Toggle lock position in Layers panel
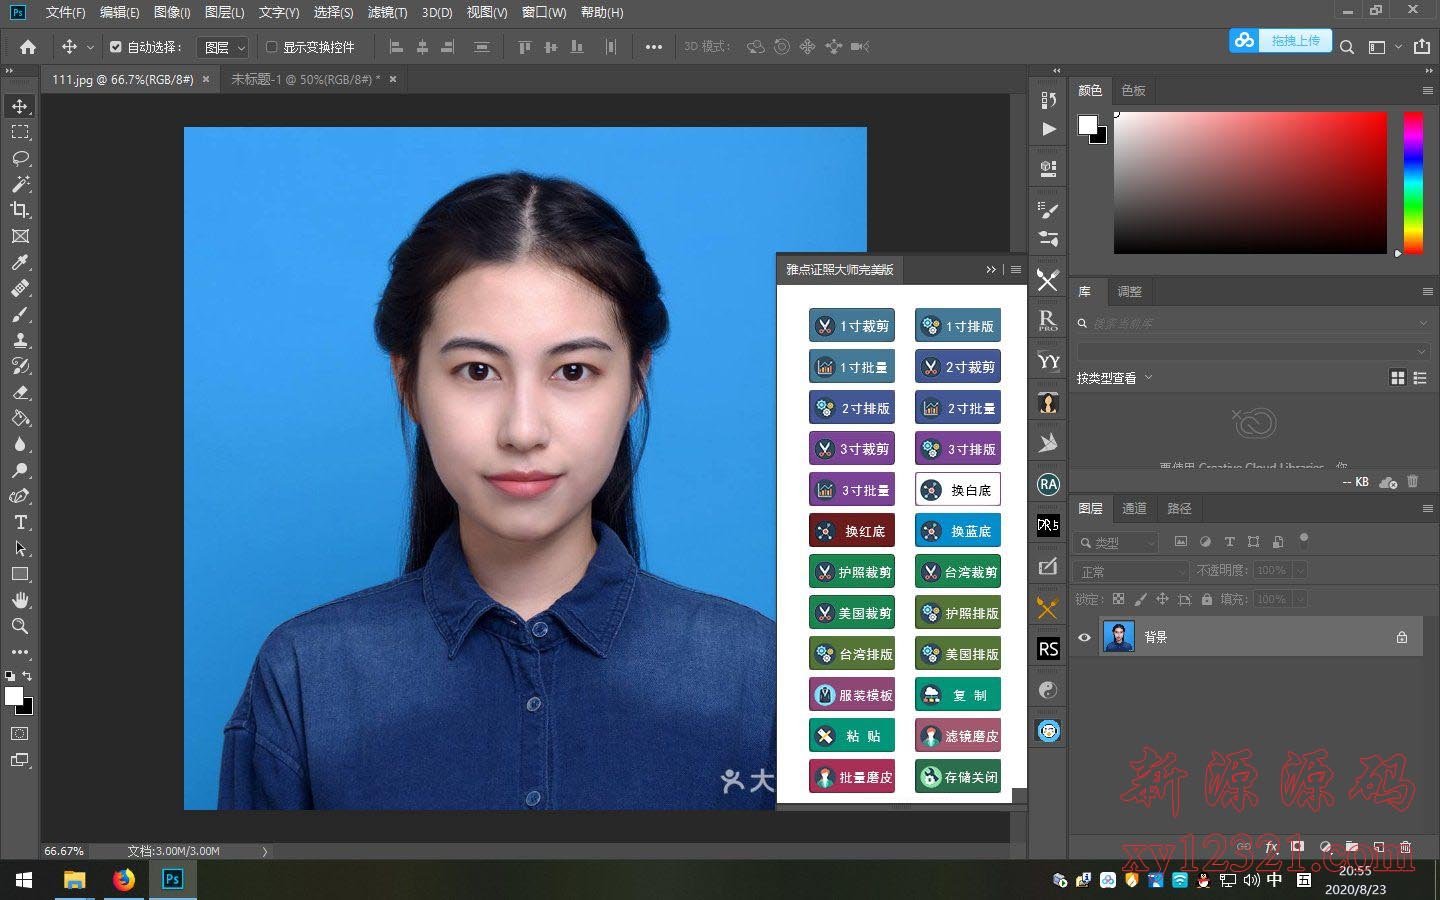The height and width of the screenshot is (900, 1440). (1162, 599)
